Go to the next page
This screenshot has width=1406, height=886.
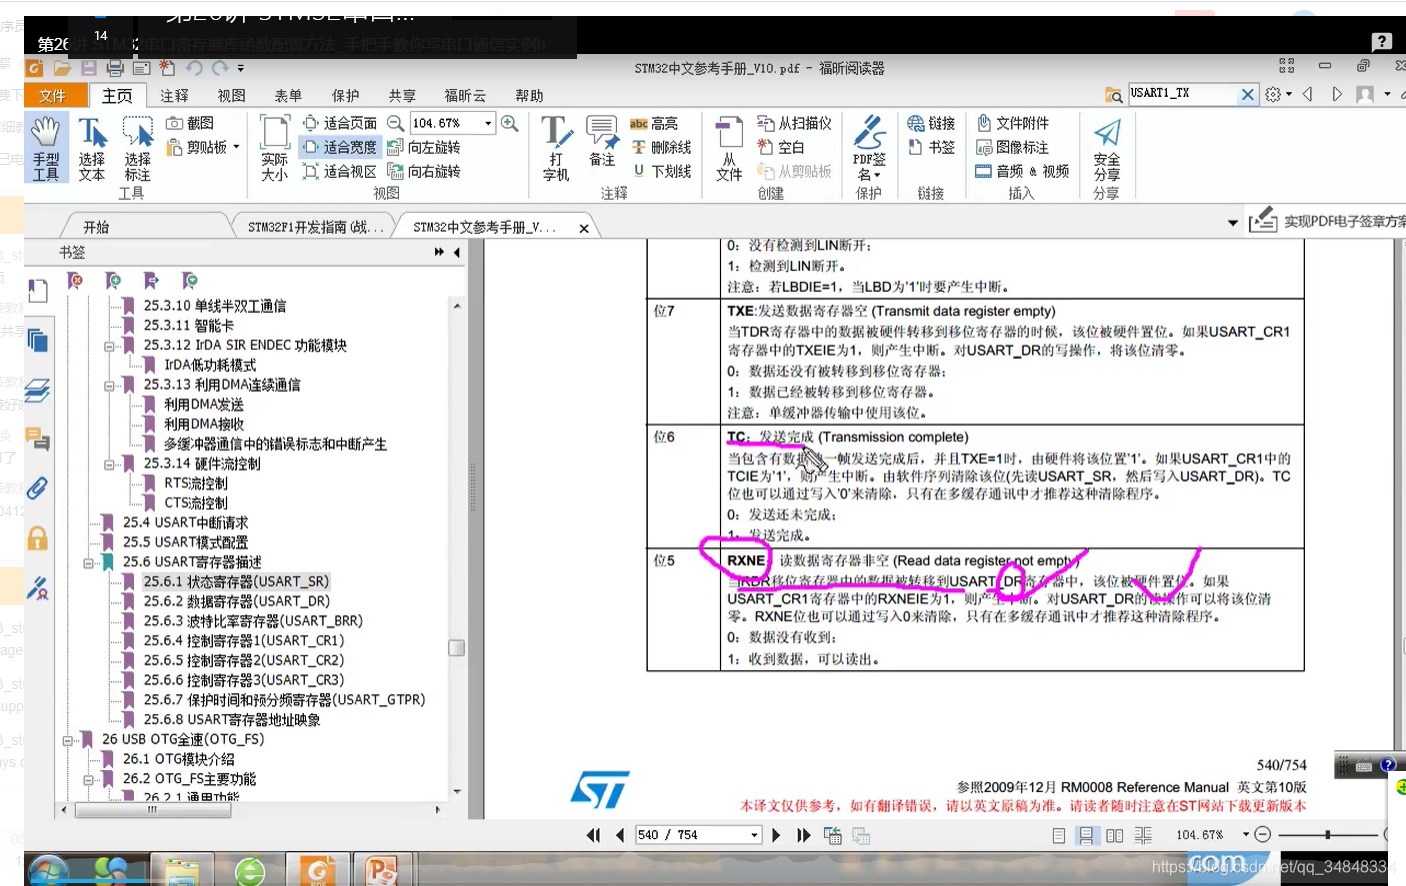[776, 835]
